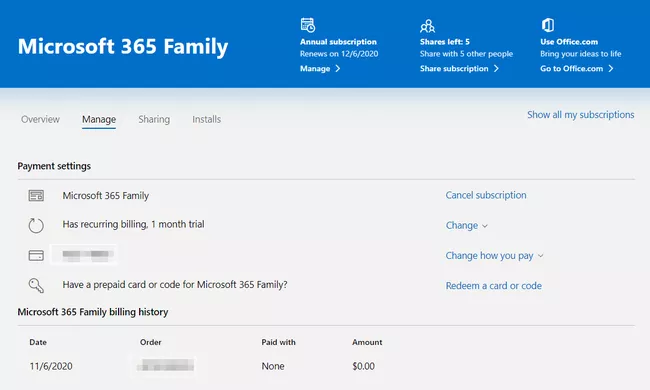Click the shares people group icon
The width and height of the screenshot is (650, 390).
coord(427,26)
